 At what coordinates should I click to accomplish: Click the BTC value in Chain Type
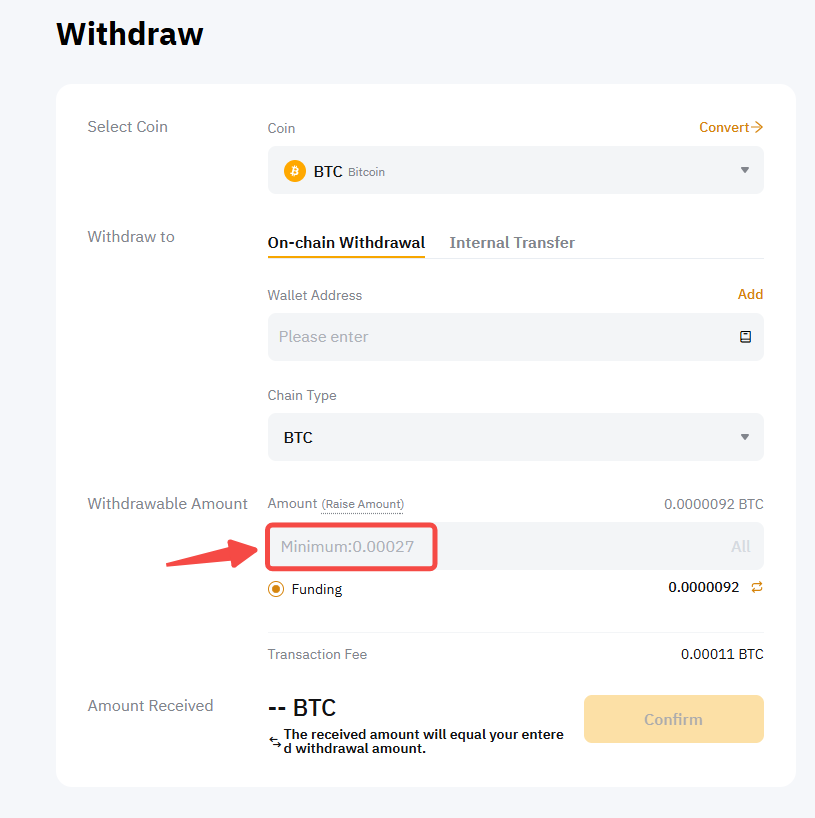tap(298, 438)
